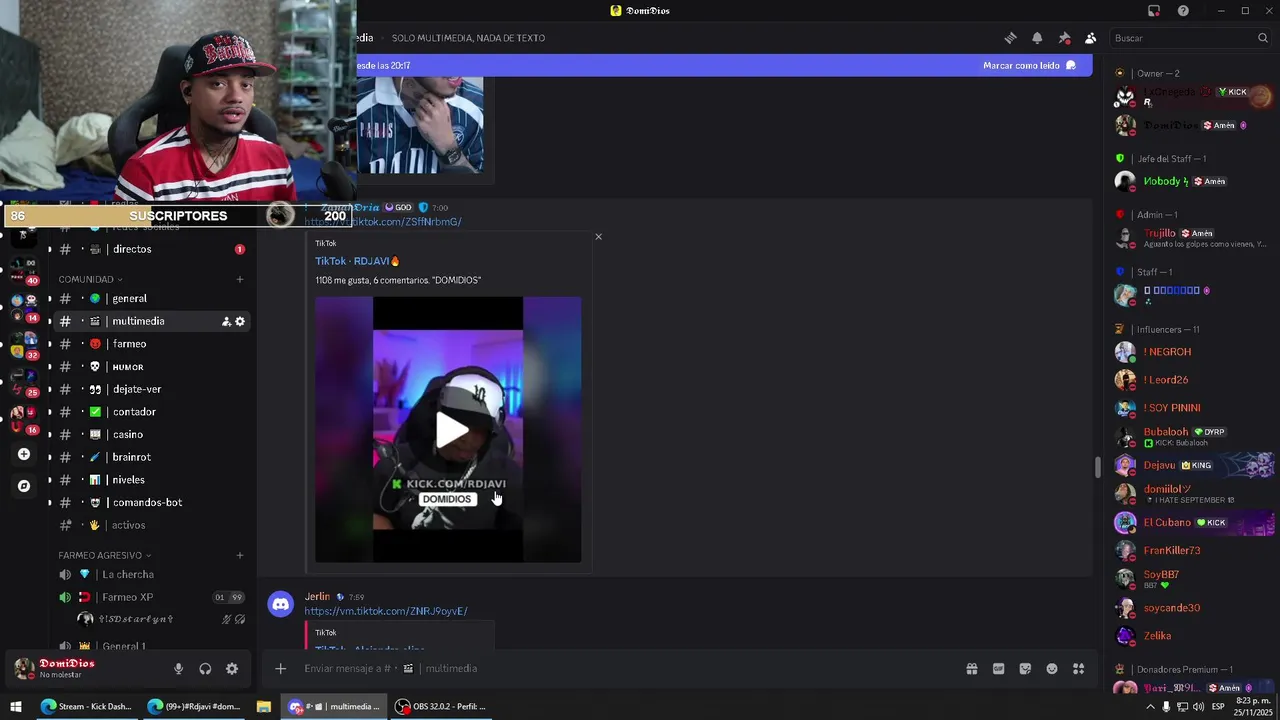
Task: Edit multimedia channel settings gear
Action: (240, 321)
